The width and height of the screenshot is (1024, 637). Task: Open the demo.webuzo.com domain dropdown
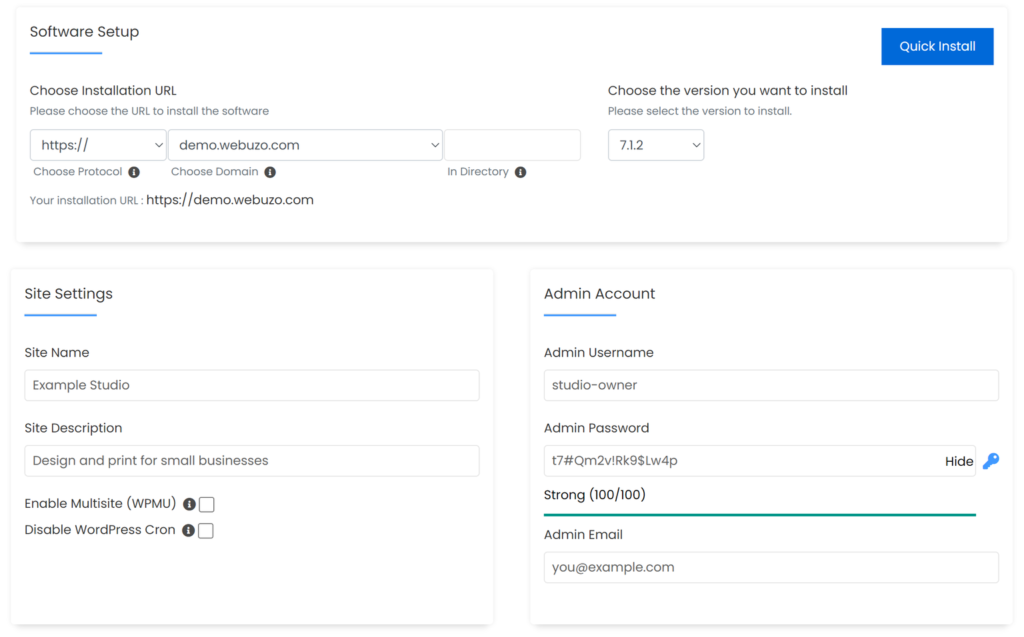click(x=305, y=145)
